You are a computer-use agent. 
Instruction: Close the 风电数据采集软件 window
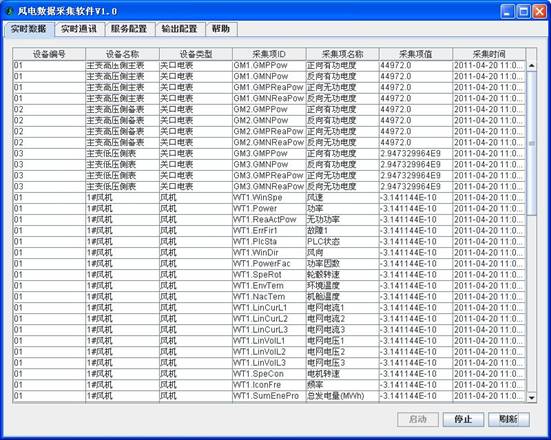[x=539, y=11]
